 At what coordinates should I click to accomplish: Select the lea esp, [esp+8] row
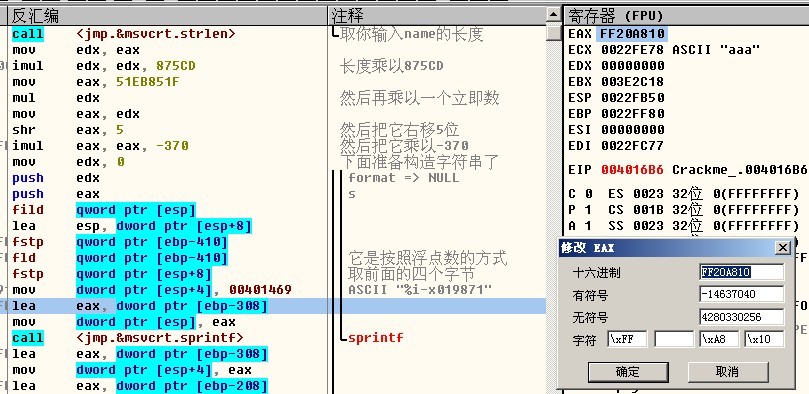tap(168, 226)
